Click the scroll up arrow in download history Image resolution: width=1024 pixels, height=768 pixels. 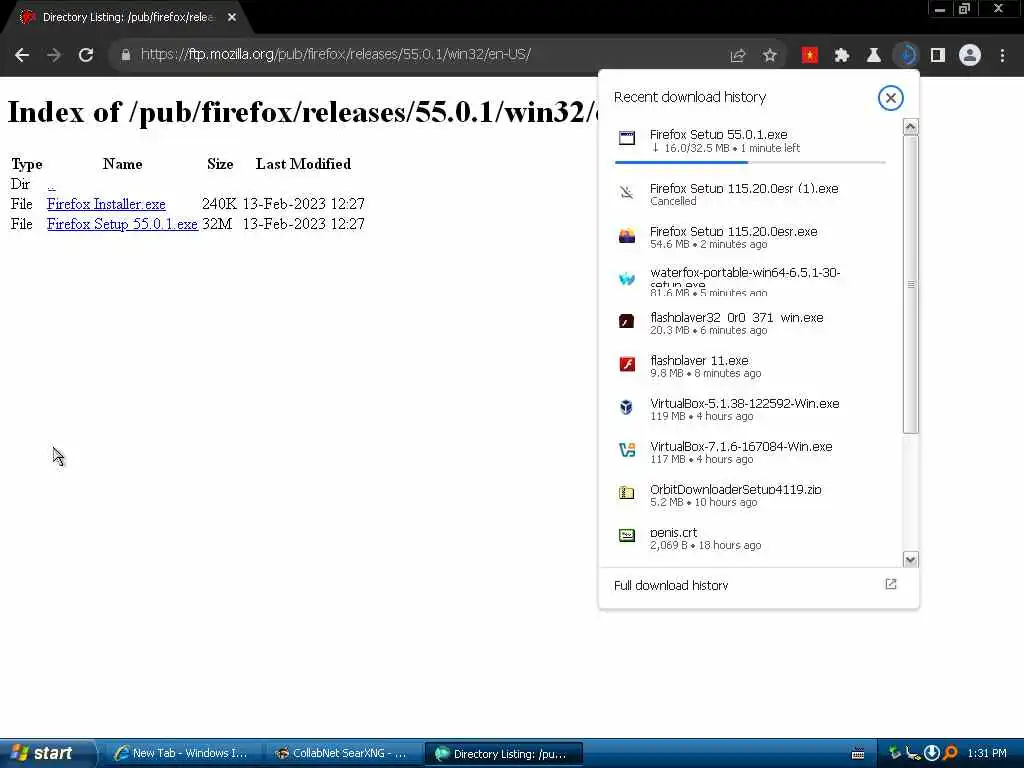[910, 127]
